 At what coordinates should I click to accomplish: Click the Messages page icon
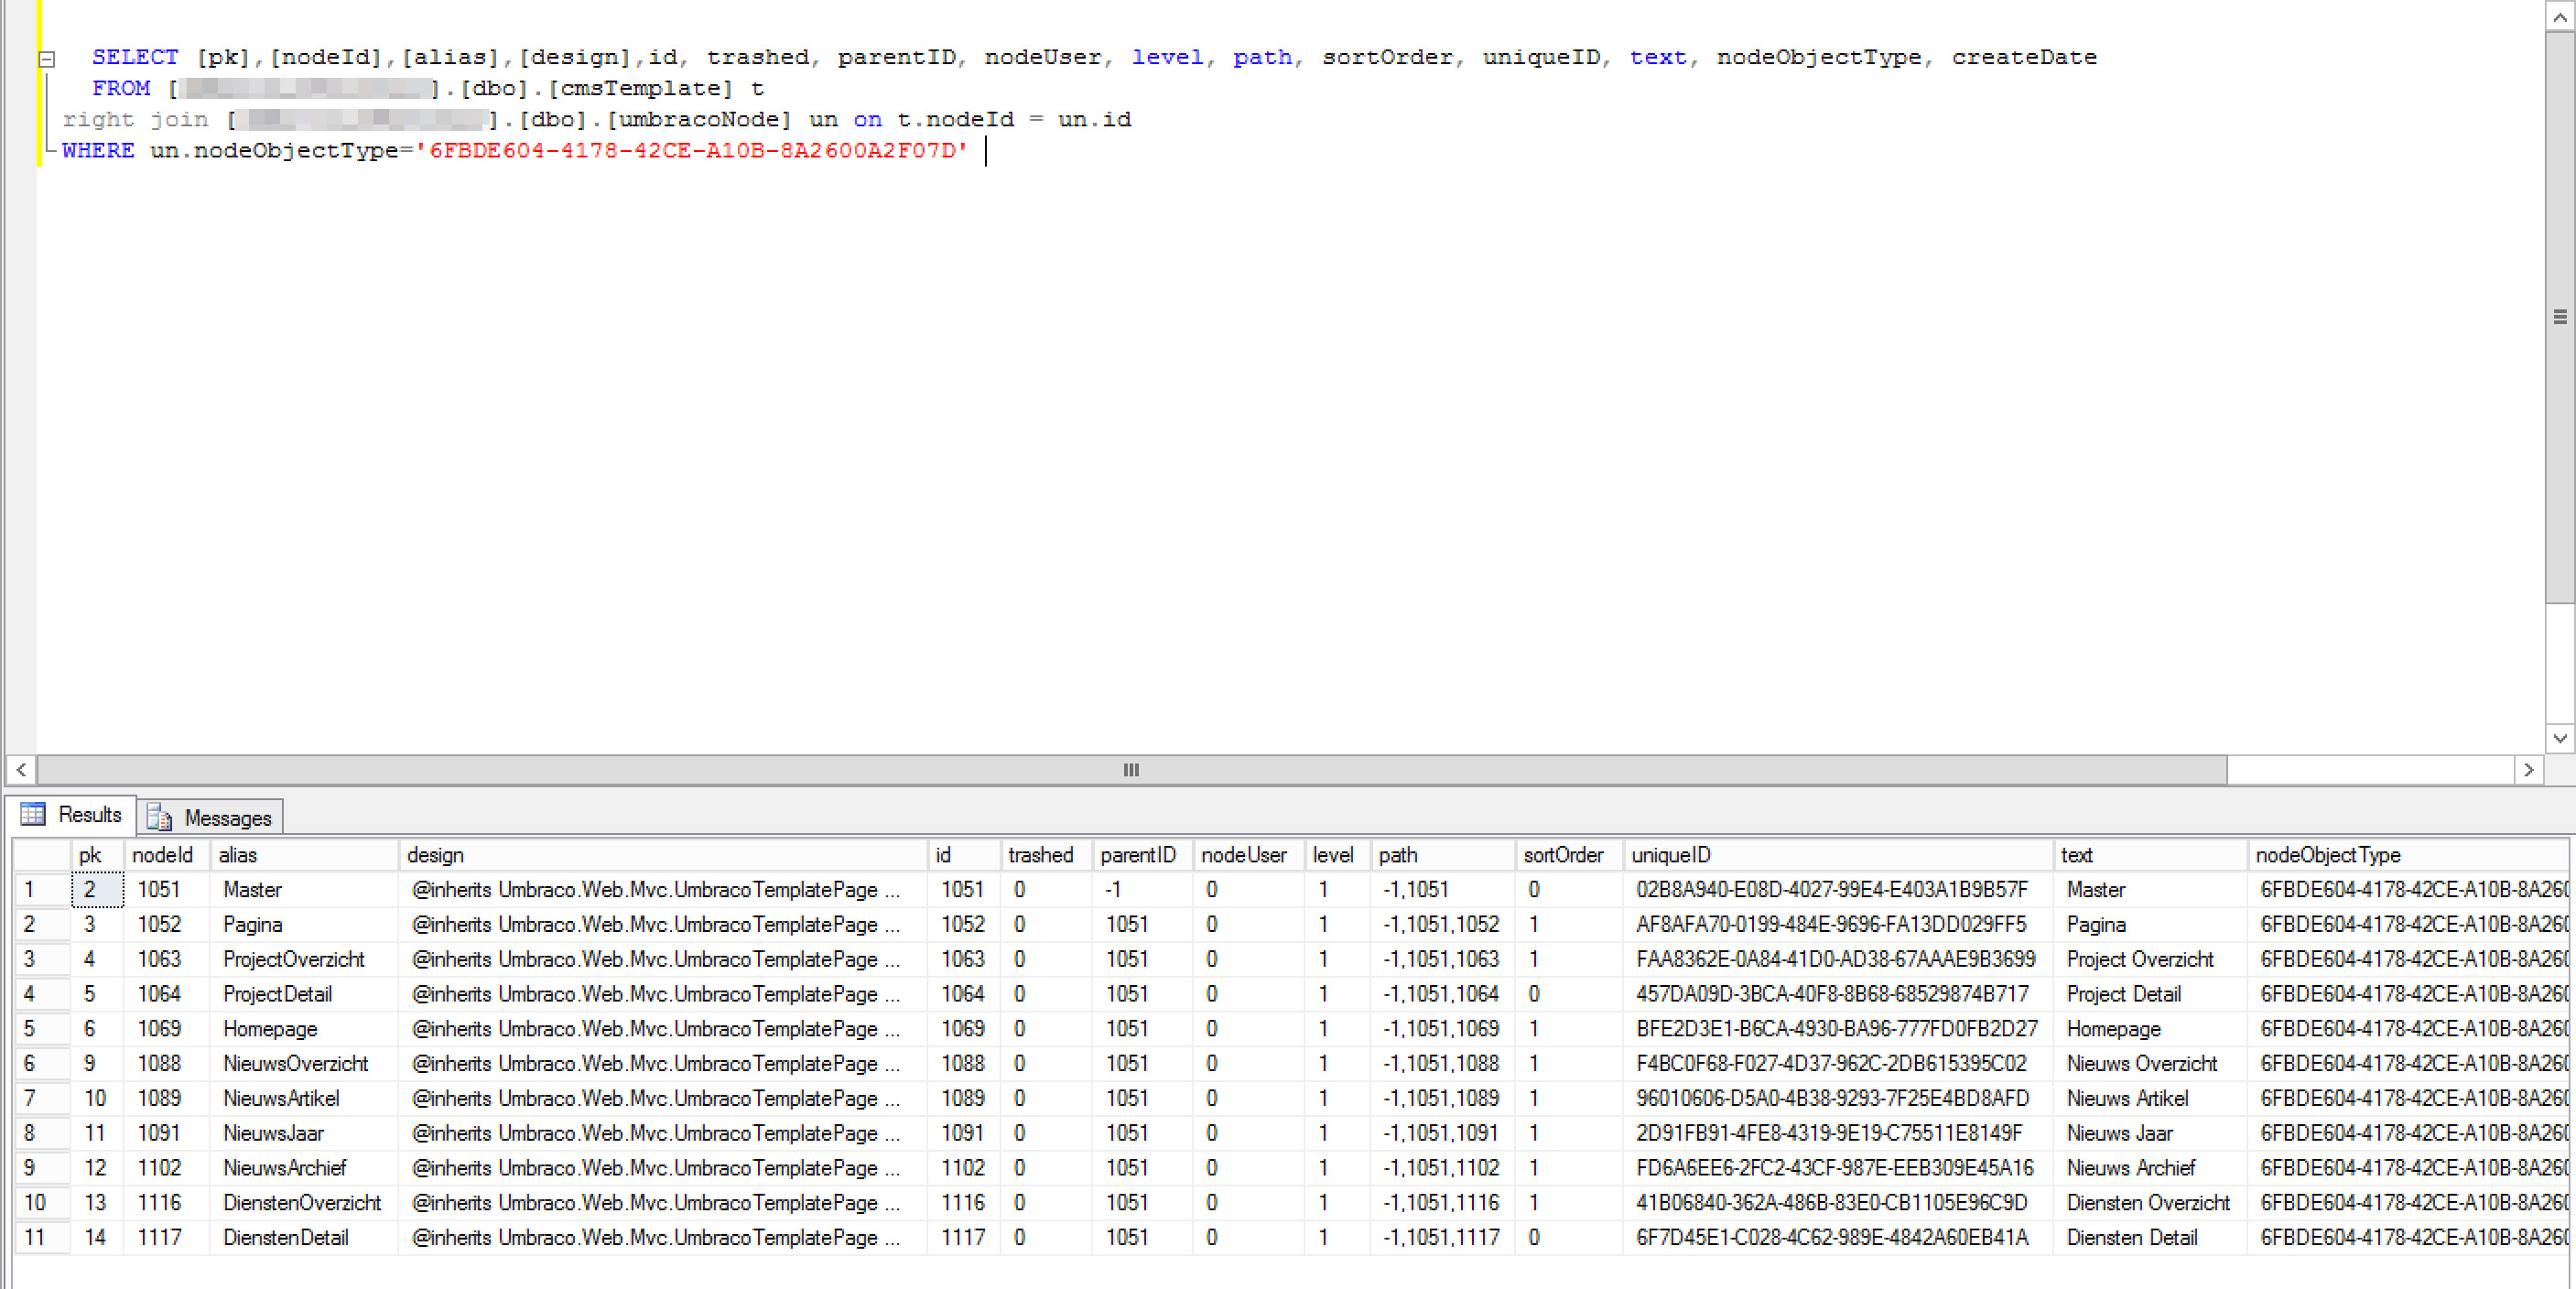coord(159,818)
